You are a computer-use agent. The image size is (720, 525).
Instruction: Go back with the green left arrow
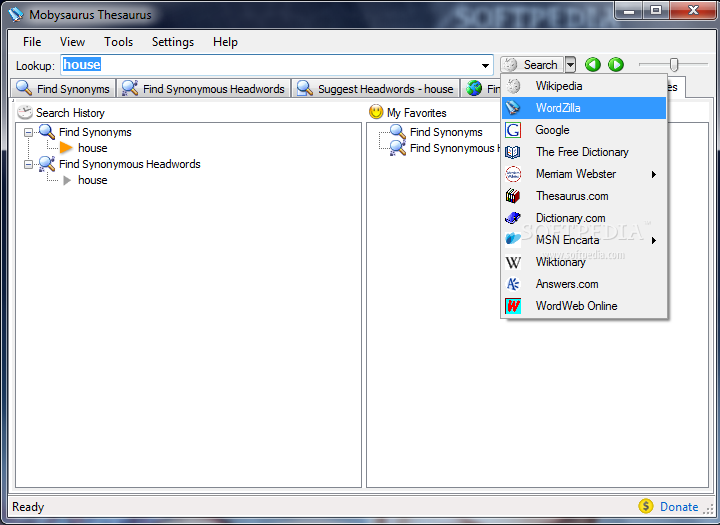coord(593,64)
